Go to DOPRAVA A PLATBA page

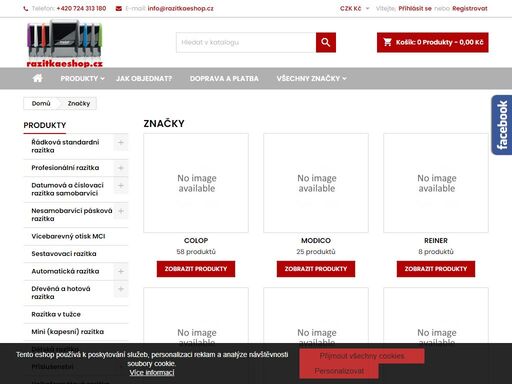[224, 79]
